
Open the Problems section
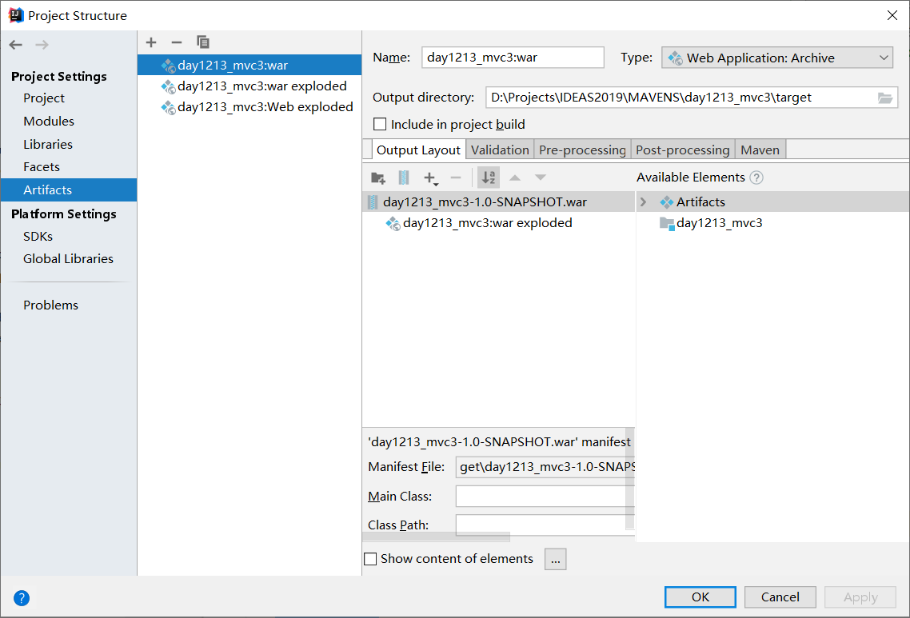pos(50,305)
